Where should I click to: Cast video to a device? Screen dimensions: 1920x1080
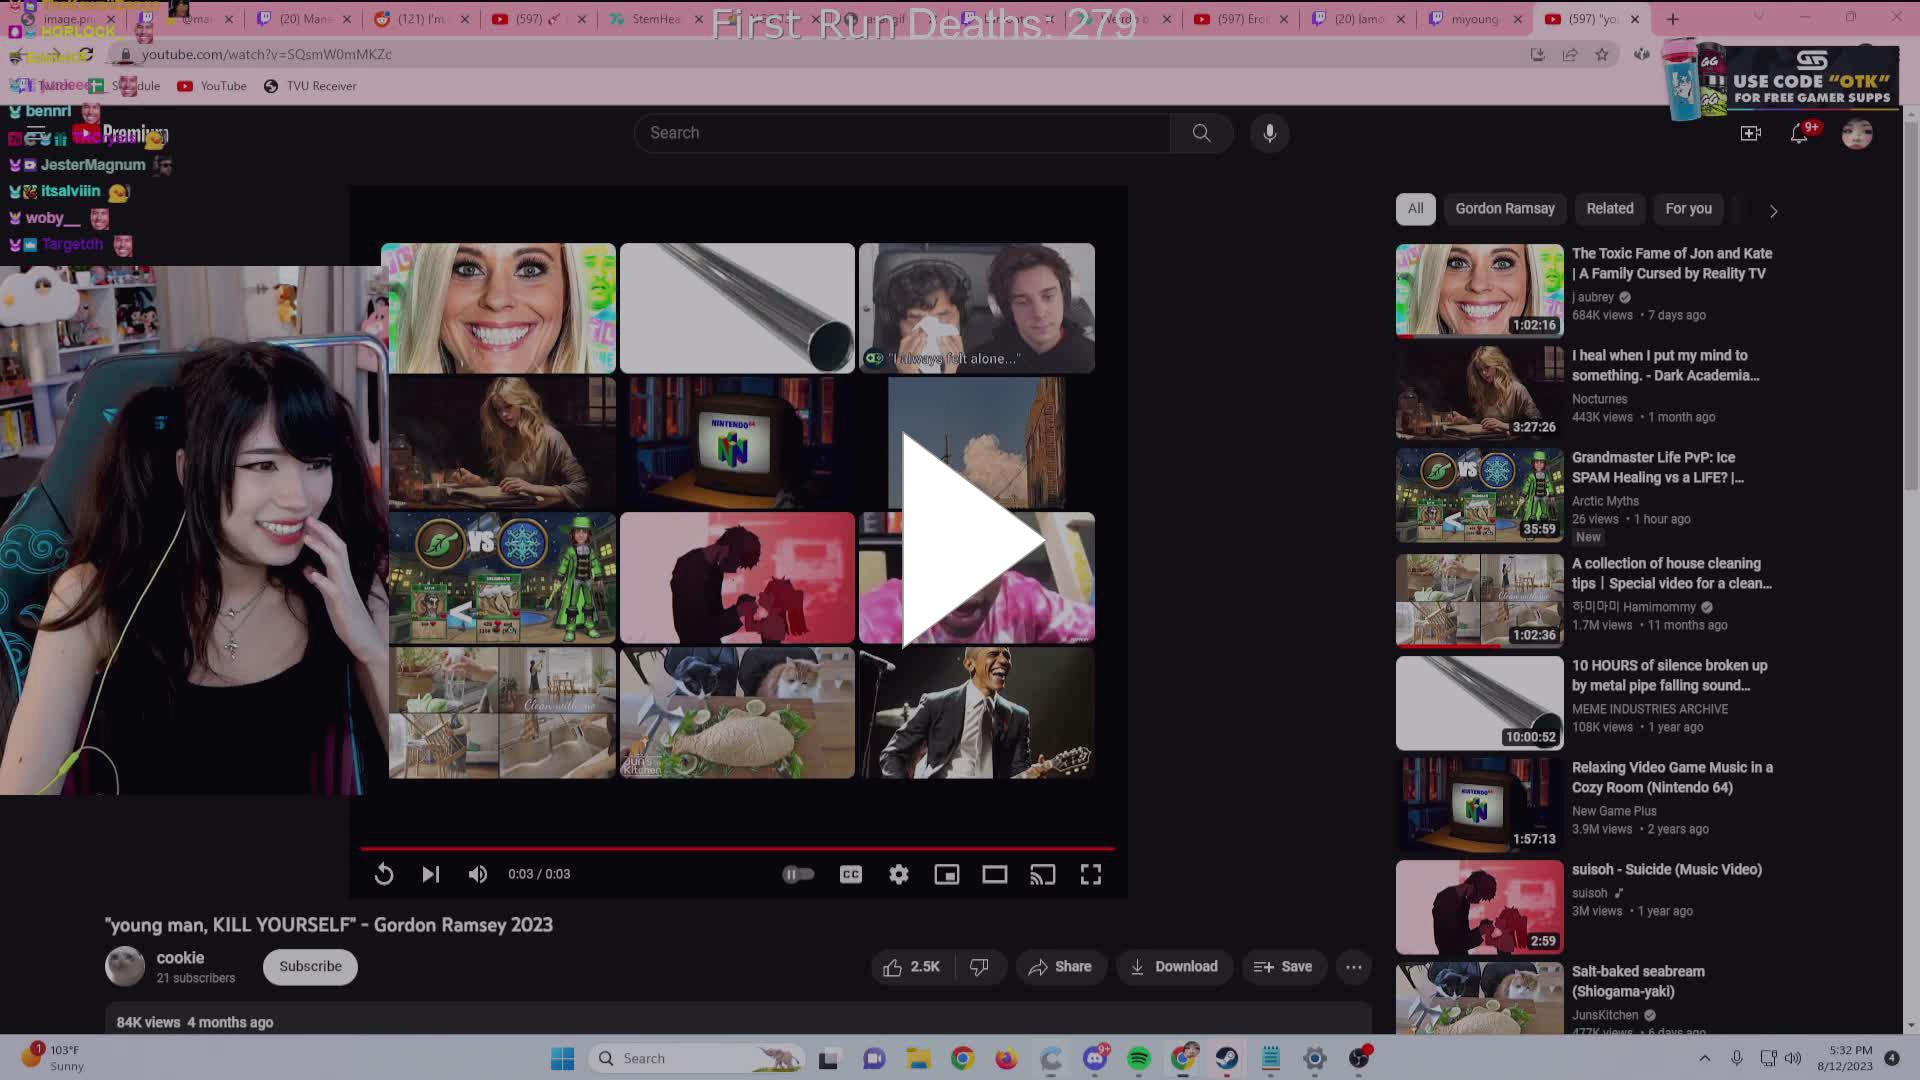1042,874
